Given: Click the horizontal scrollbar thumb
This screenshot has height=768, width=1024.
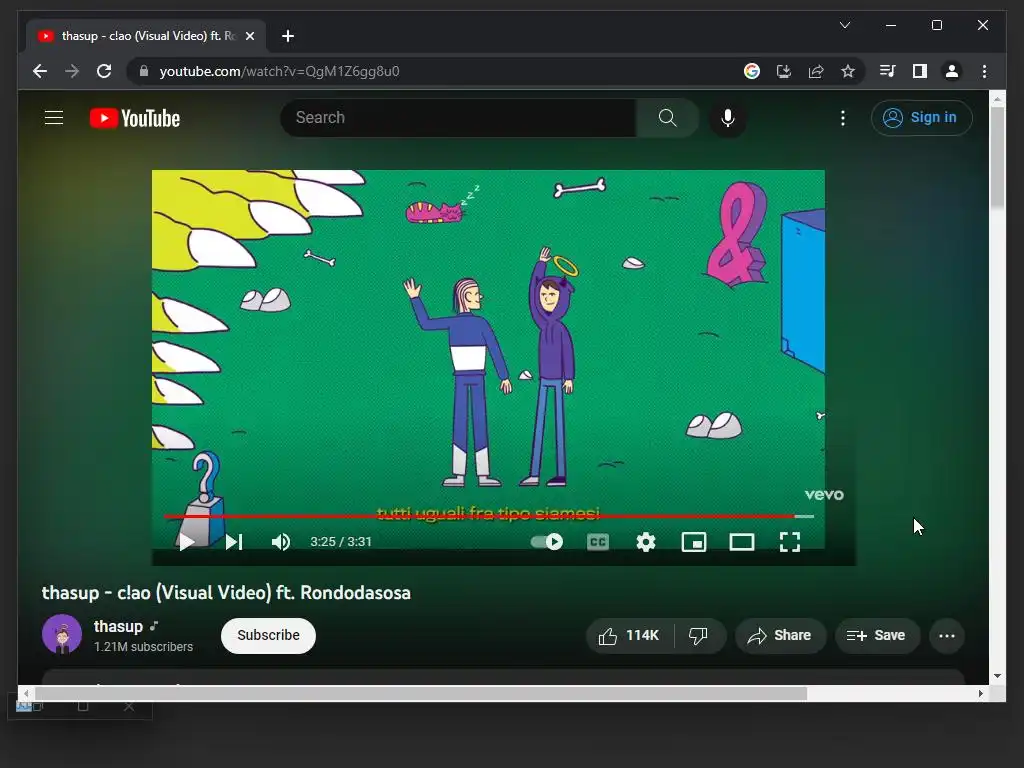Looking at the screenshot, I should (421, 694).
